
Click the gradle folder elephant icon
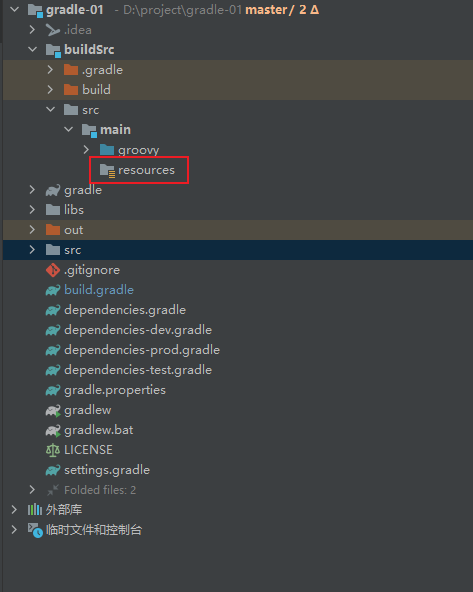tap(53, 190)
